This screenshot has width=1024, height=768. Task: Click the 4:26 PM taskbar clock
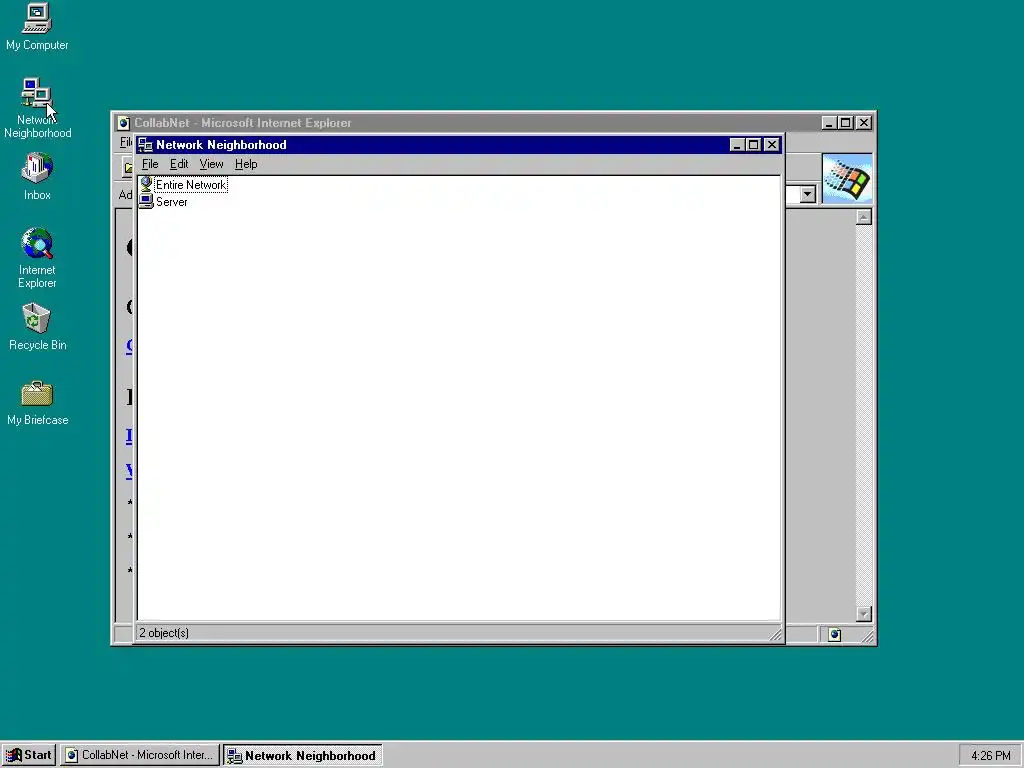[990, 756]
